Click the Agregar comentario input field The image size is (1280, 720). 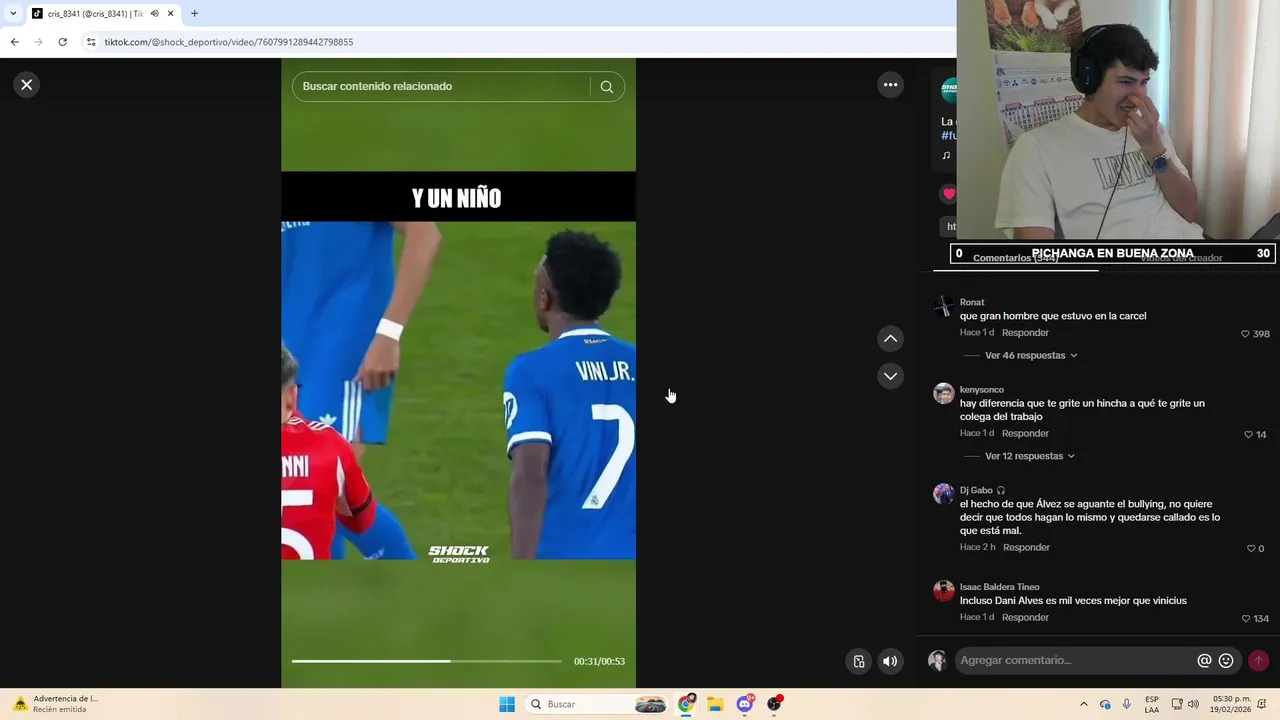point(1075,660)
